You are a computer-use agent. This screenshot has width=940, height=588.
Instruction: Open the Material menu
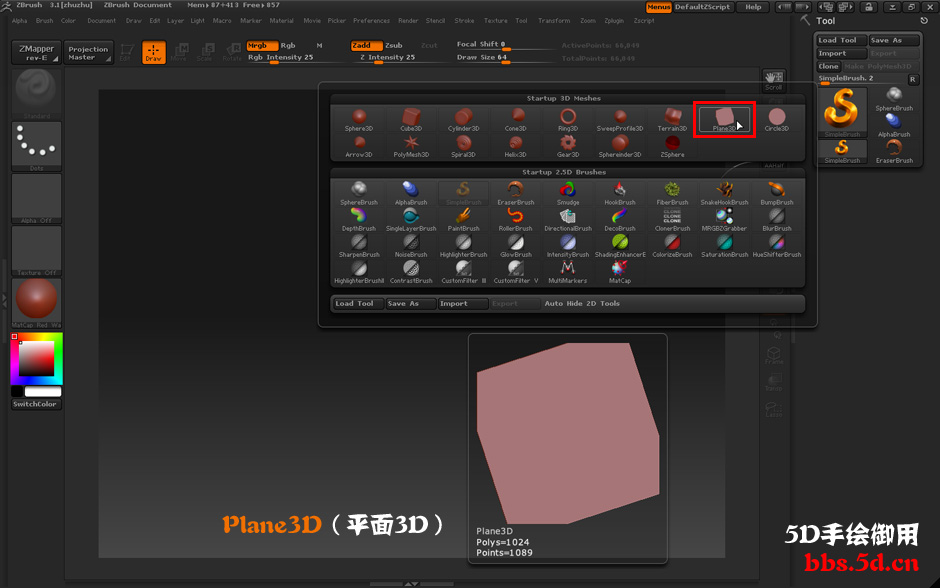(281, 21)
